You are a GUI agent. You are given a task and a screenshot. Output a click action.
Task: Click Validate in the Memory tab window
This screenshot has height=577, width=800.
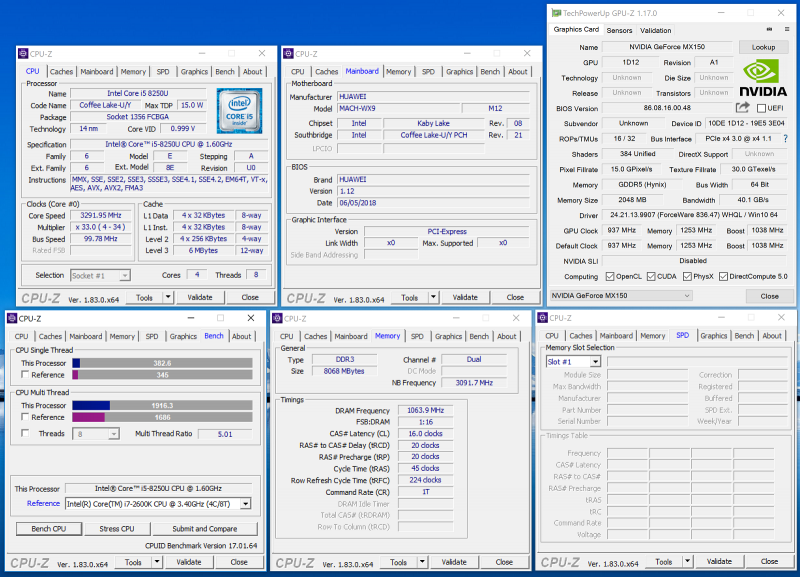point(454,562)
